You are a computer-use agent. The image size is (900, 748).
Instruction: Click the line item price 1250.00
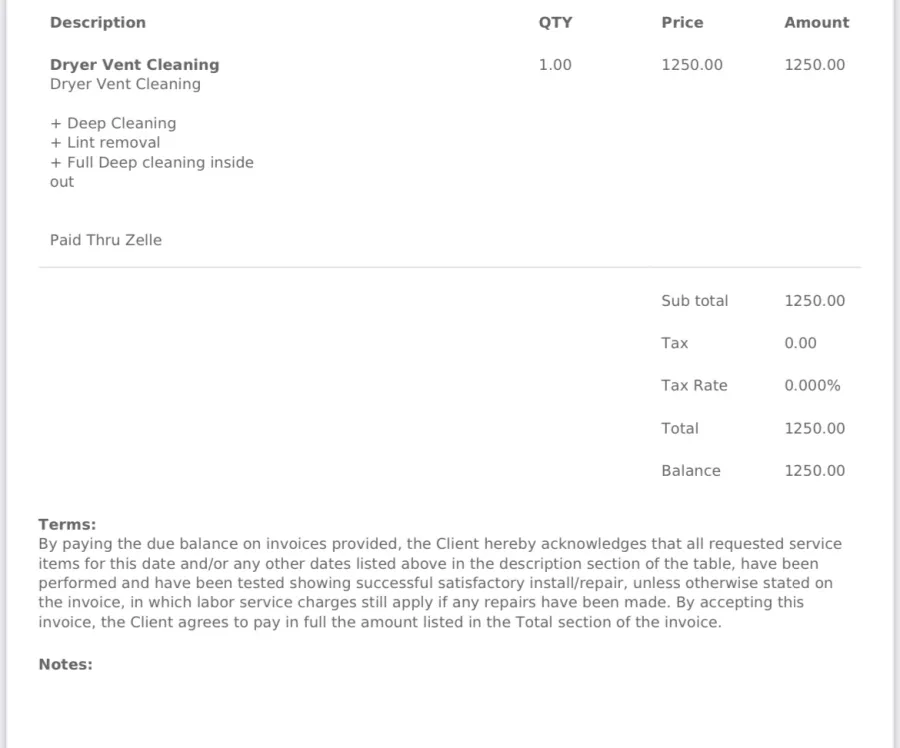point(692,64)
